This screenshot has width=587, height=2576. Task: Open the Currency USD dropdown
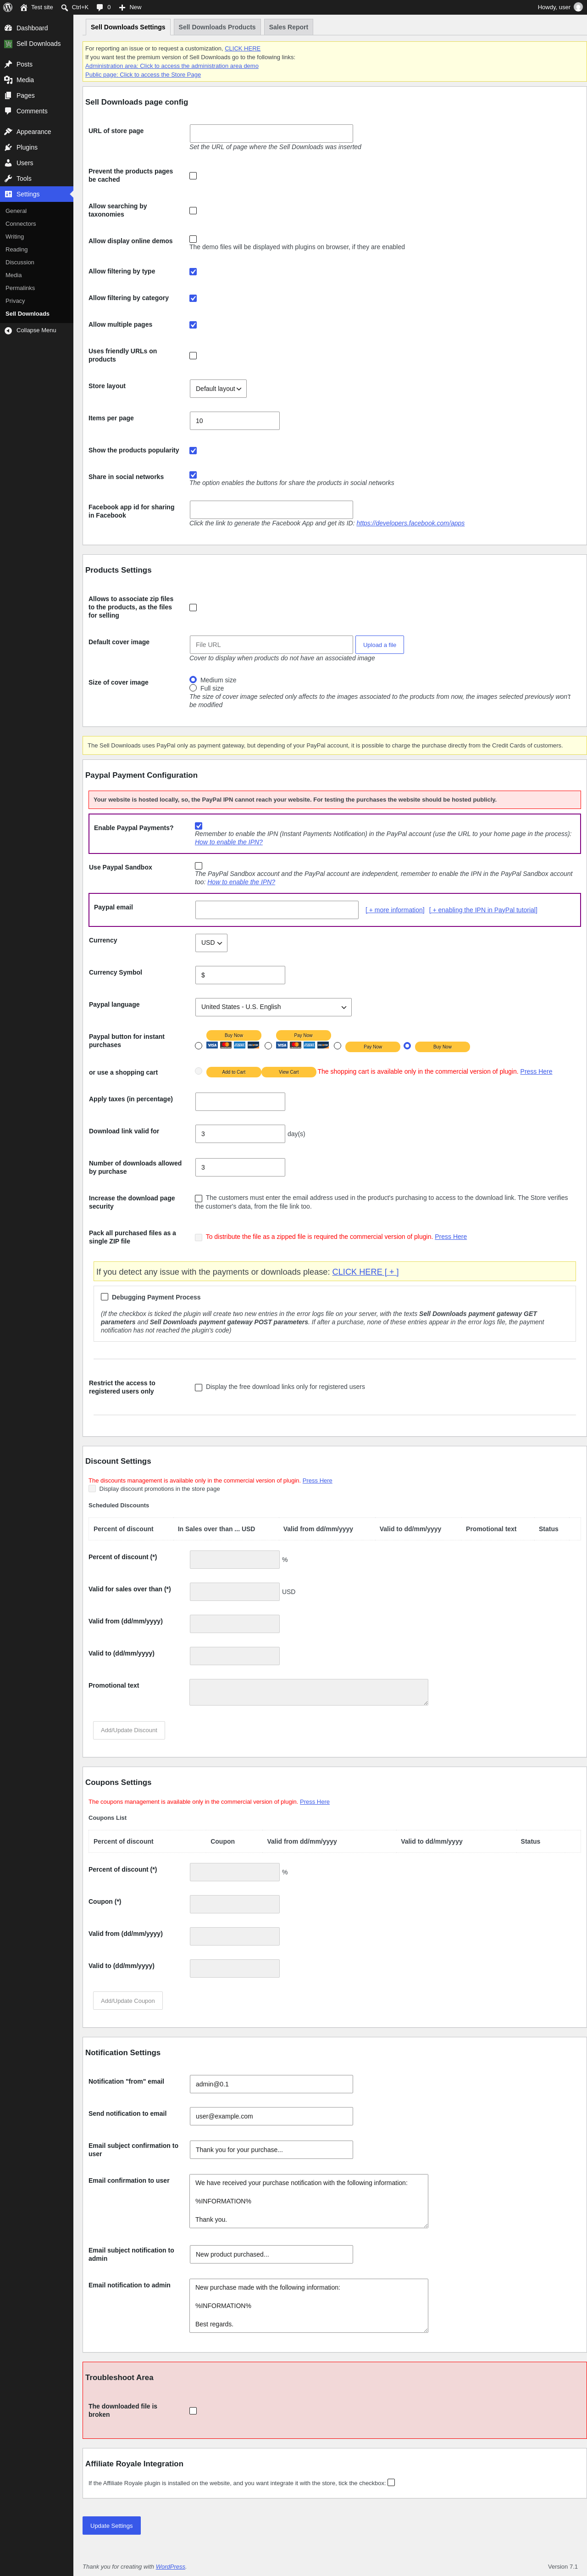[211, 943]
